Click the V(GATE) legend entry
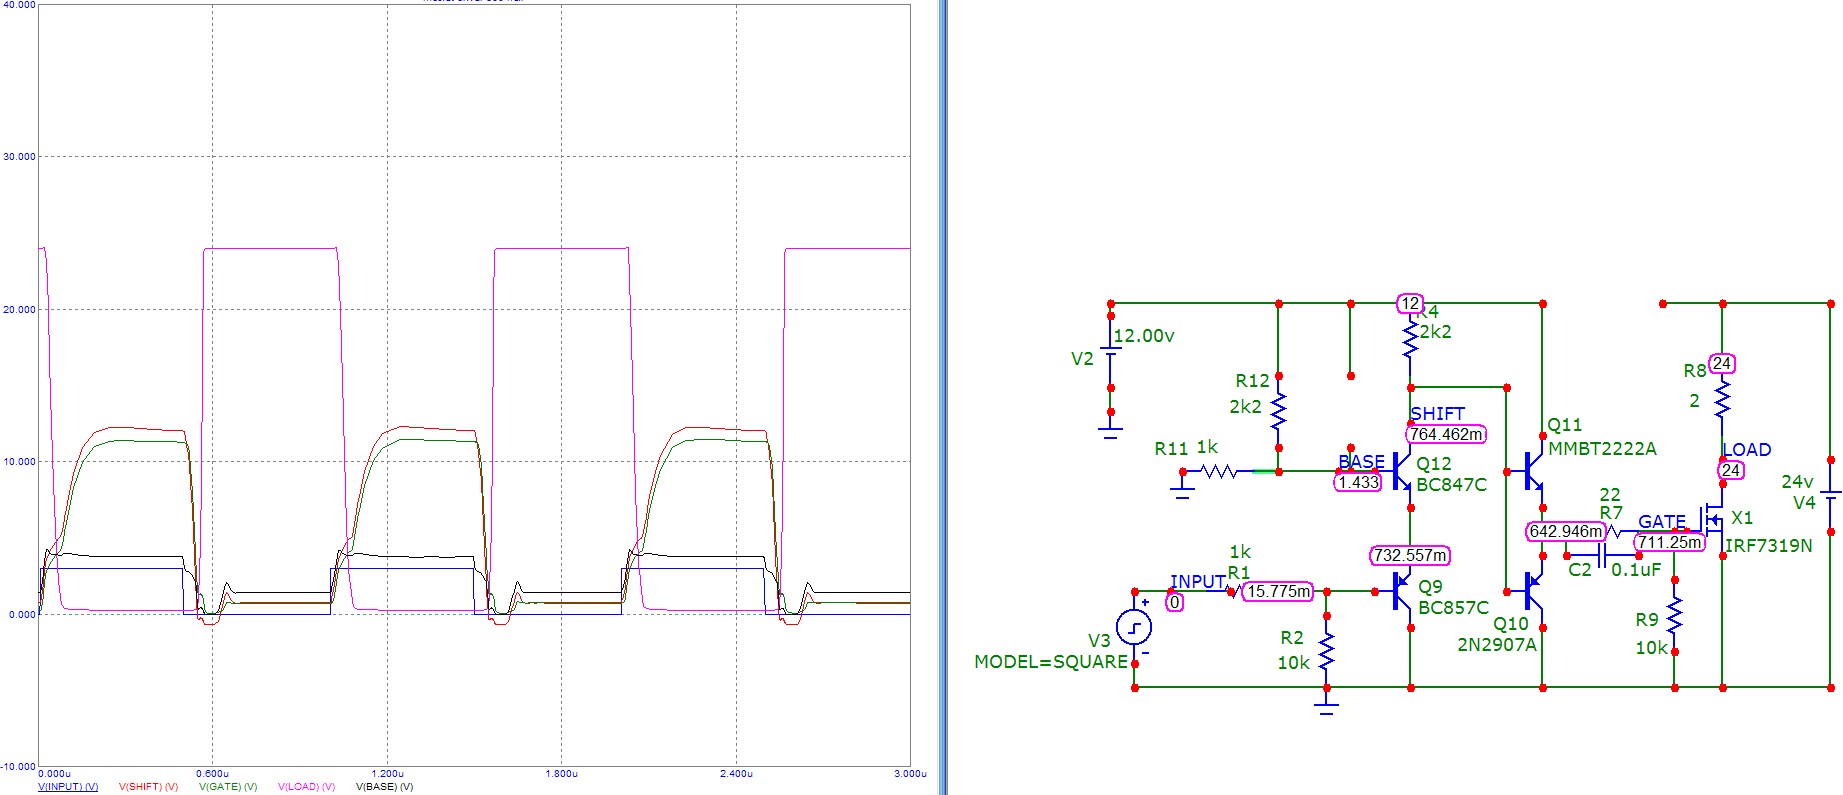Image resolution: width=1843 pixels, height=795 pixels. (228, 787)
